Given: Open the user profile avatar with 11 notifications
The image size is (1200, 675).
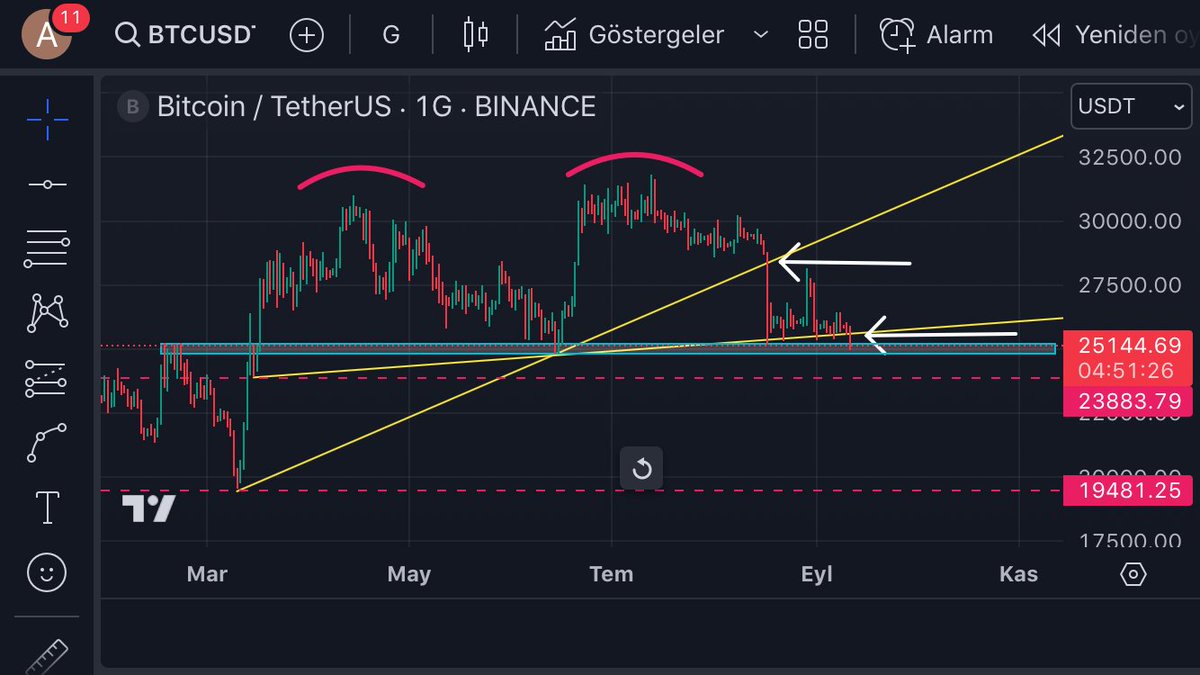Looking at the screenshot, I should pos(49,33).
